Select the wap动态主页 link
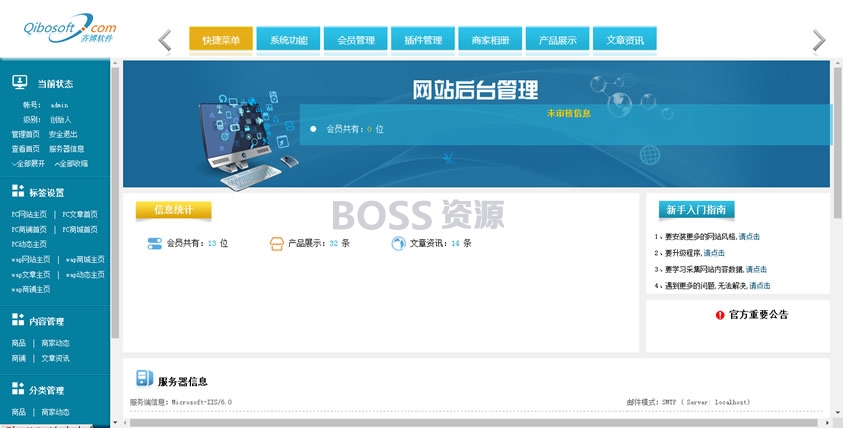This screenshot has height=428, width=843. pyautogui.click(x=85, y=274)
